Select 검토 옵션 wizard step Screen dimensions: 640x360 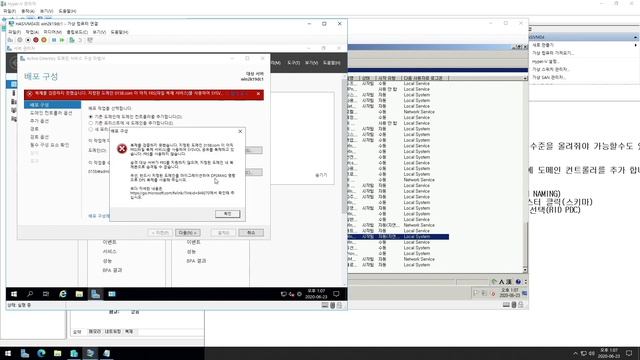40,137
